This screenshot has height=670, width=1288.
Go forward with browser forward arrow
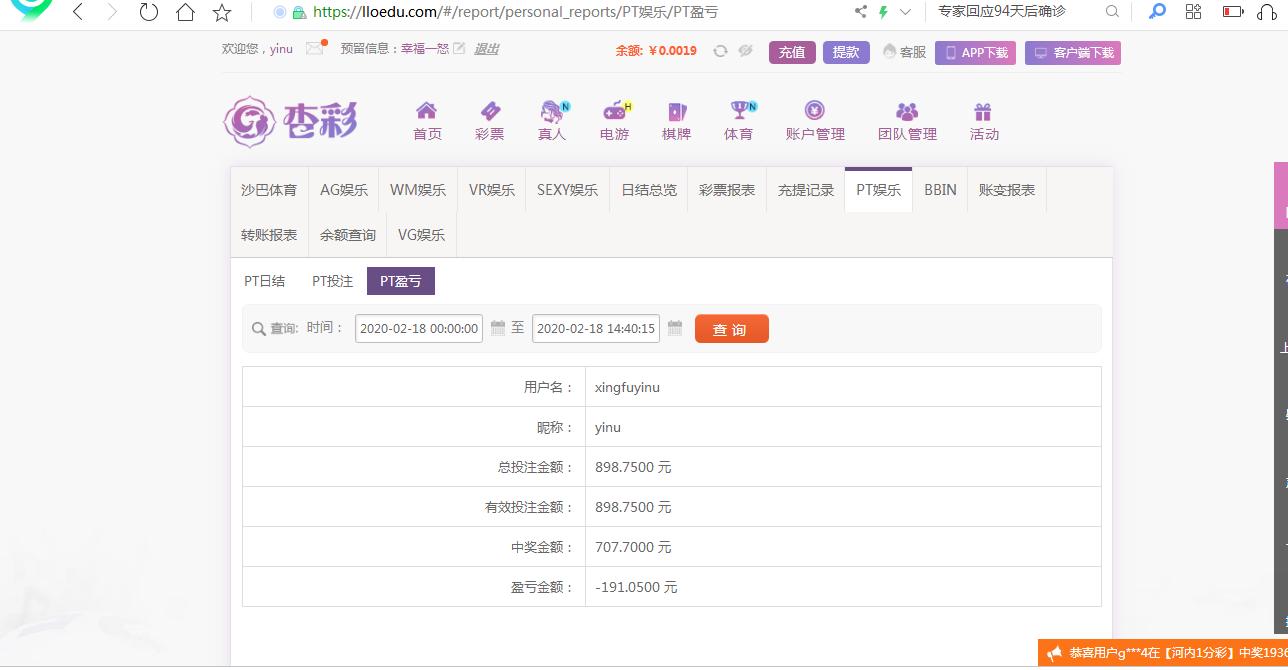coord(112,12)
